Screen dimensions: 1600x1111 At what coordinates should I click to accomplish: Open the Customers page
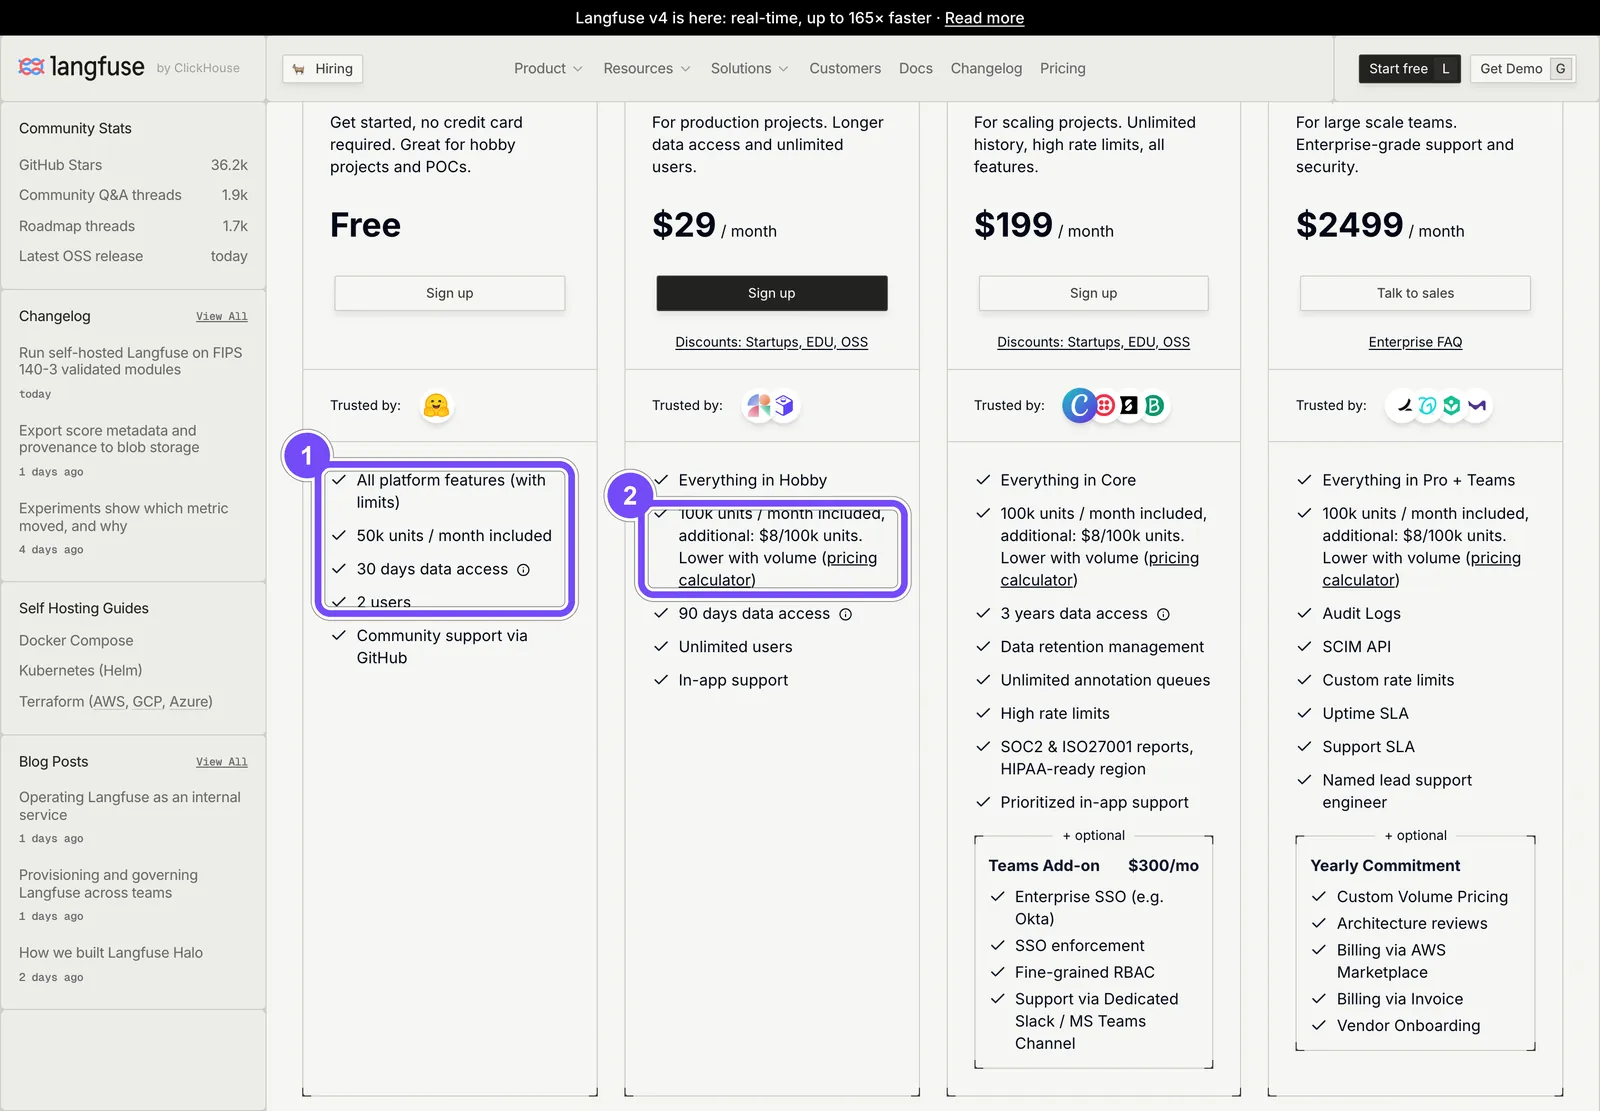pos(845,68)
